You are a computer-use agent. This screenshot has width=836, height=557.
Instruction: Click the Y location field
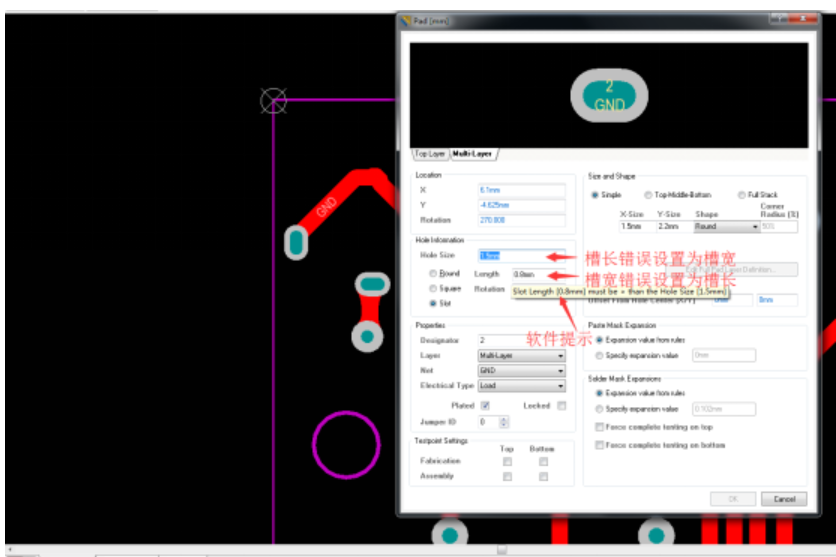[x=521, y=205]
